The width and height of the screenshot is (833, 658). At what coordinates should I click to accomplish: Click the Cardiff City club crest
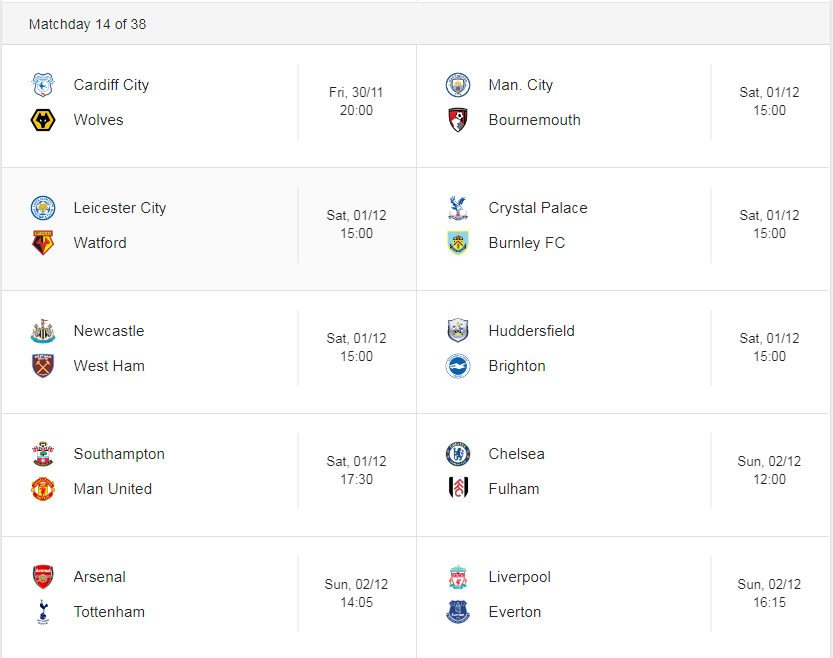(43, 85)
